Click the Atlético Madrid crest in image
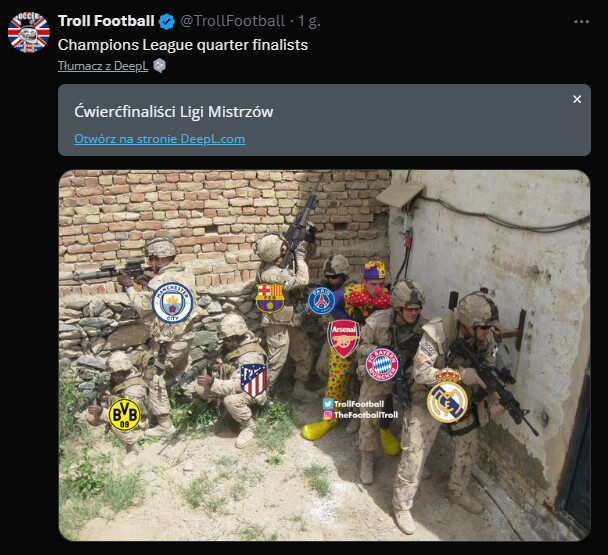The image size is (608, 555). pyautogui.click(x=254, y=380)
